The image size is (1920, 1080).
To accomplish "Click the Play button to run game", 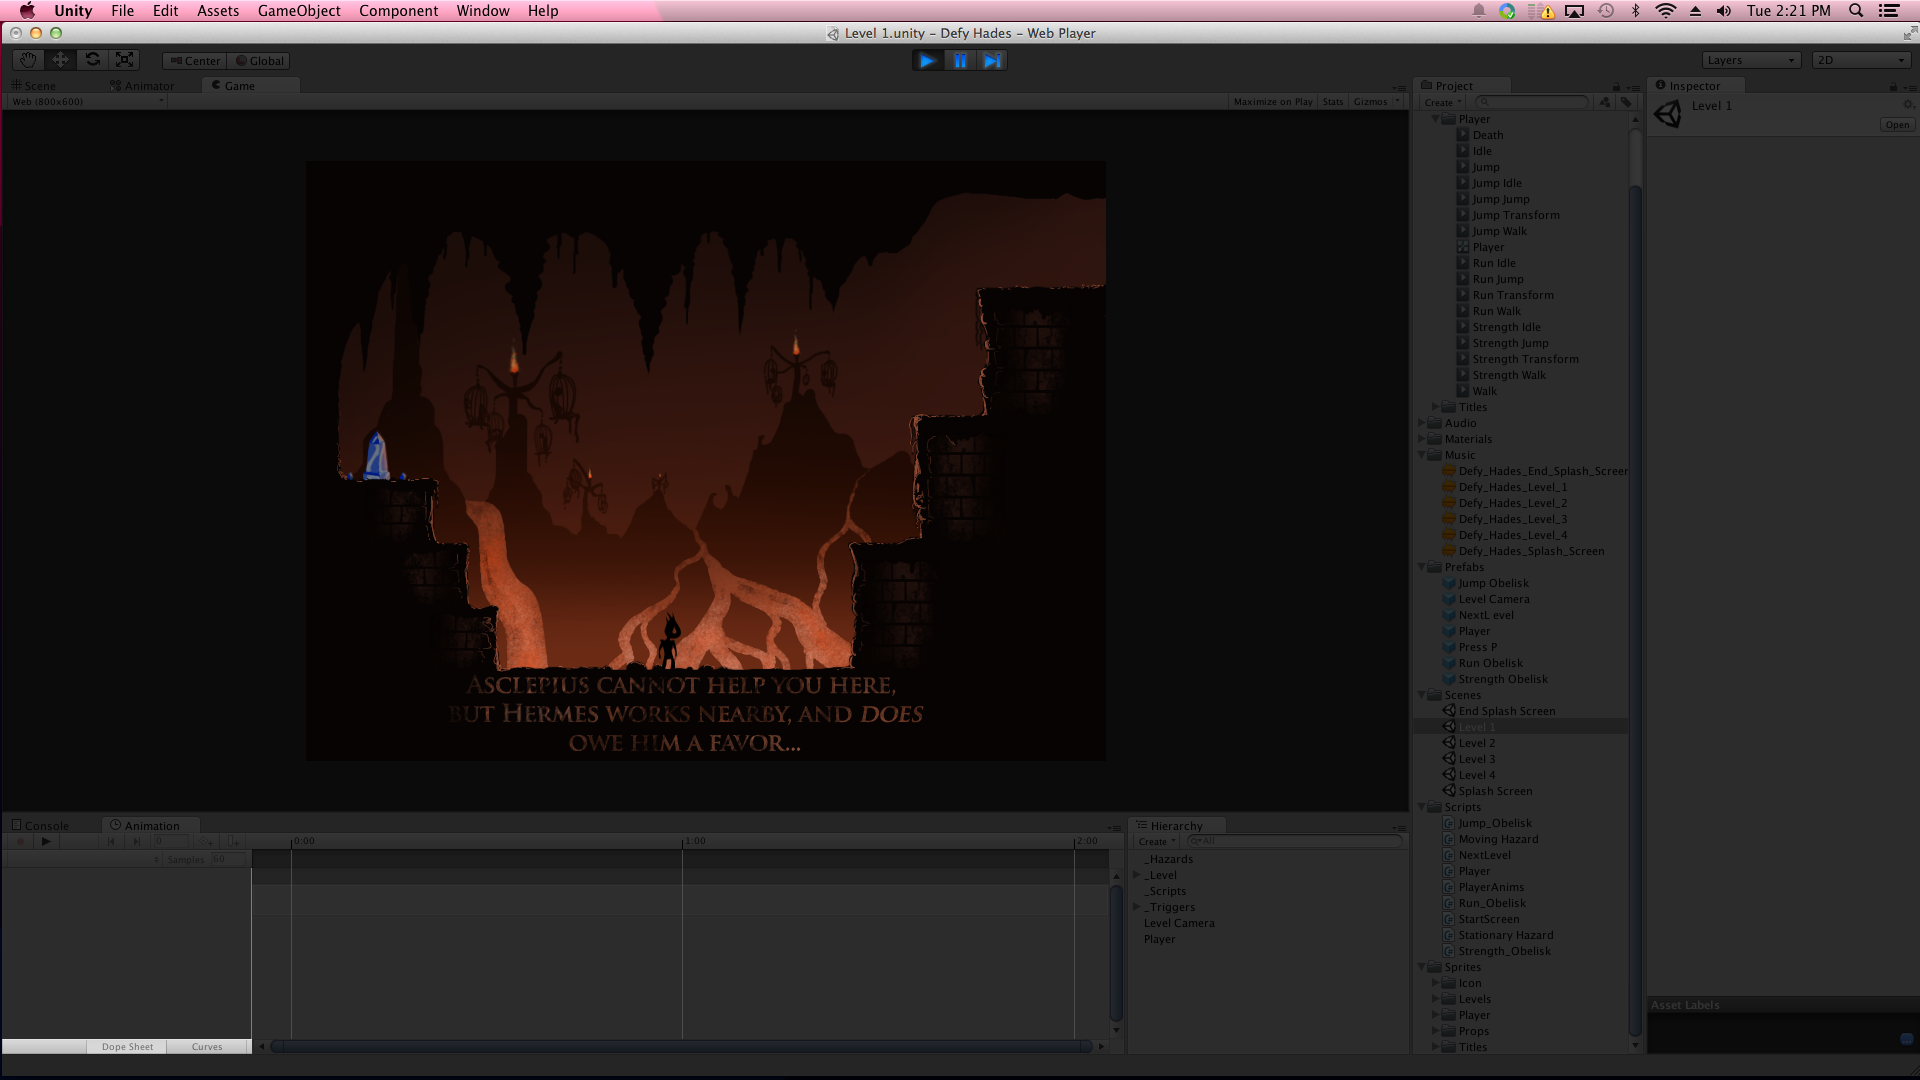I will click(927, 61).
